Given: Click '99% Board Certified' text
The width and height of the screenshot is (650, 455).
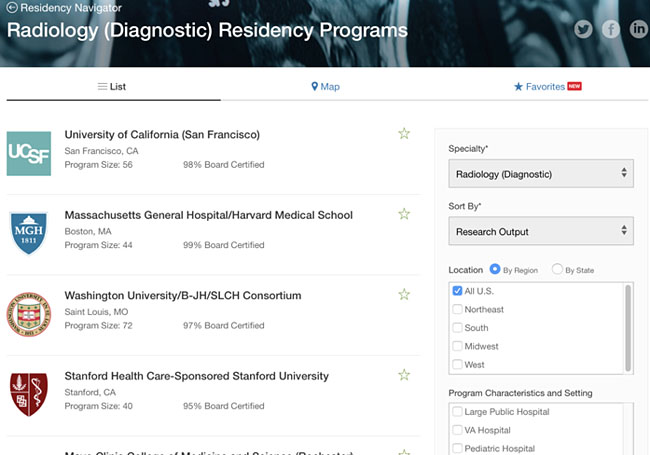Looking at the screenshot, I should [224, 245].
